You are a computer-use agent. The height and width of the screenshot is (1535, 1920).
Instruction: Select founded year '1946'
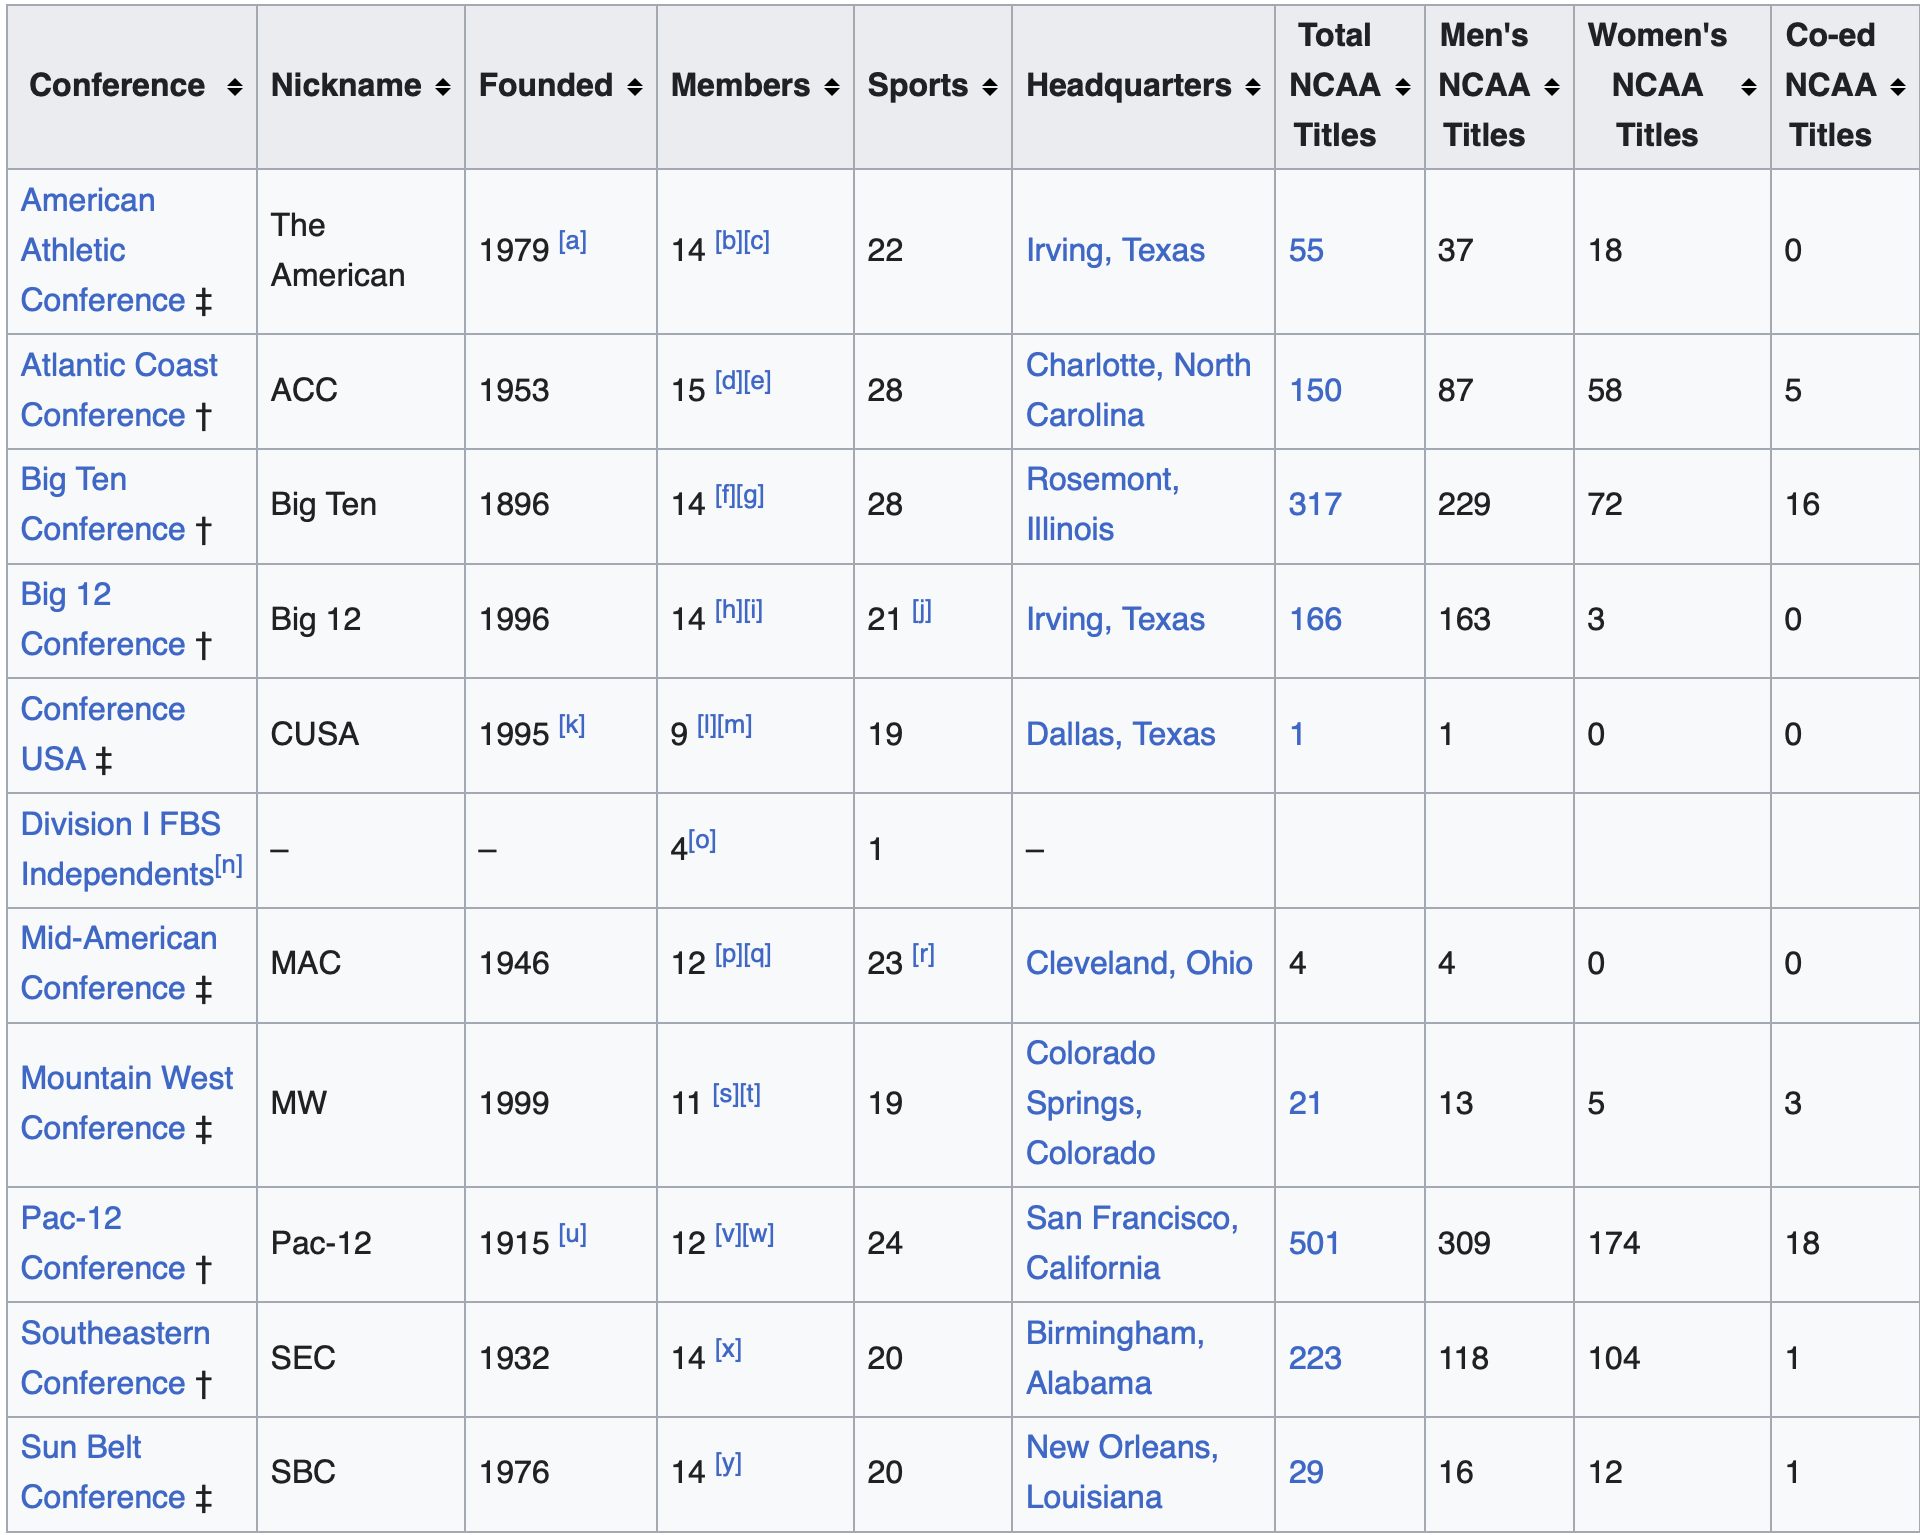pyautogui.click(x=514, y=963)
